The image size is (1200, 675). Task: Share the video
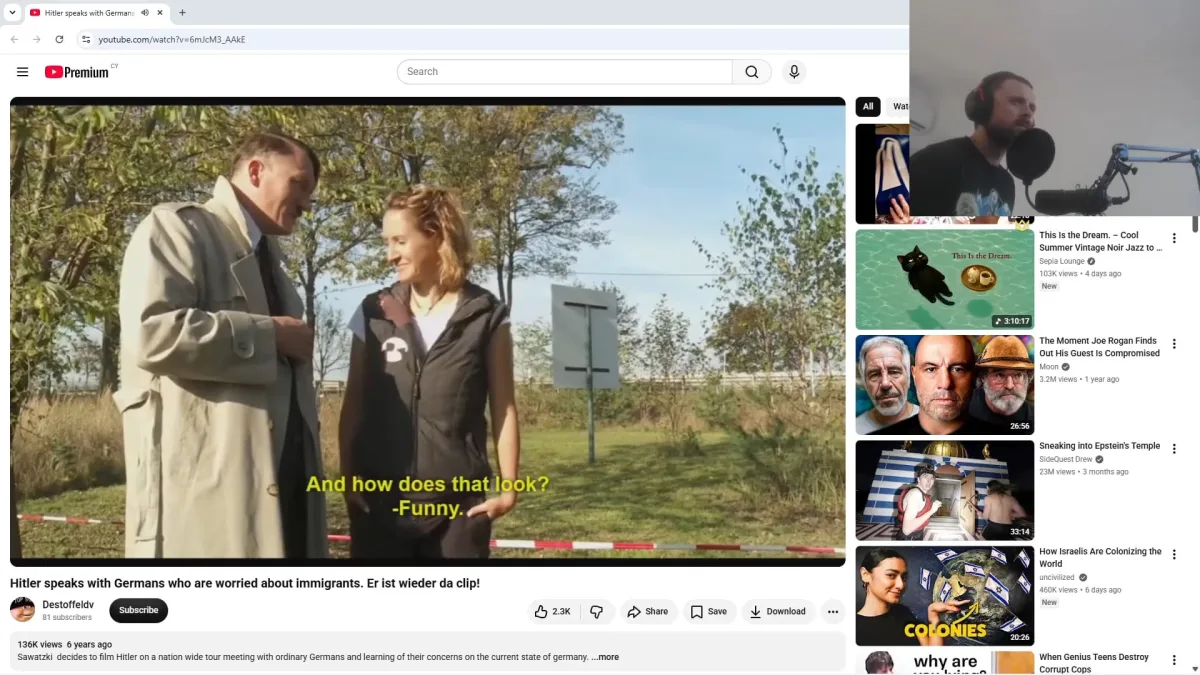(648, 612)
